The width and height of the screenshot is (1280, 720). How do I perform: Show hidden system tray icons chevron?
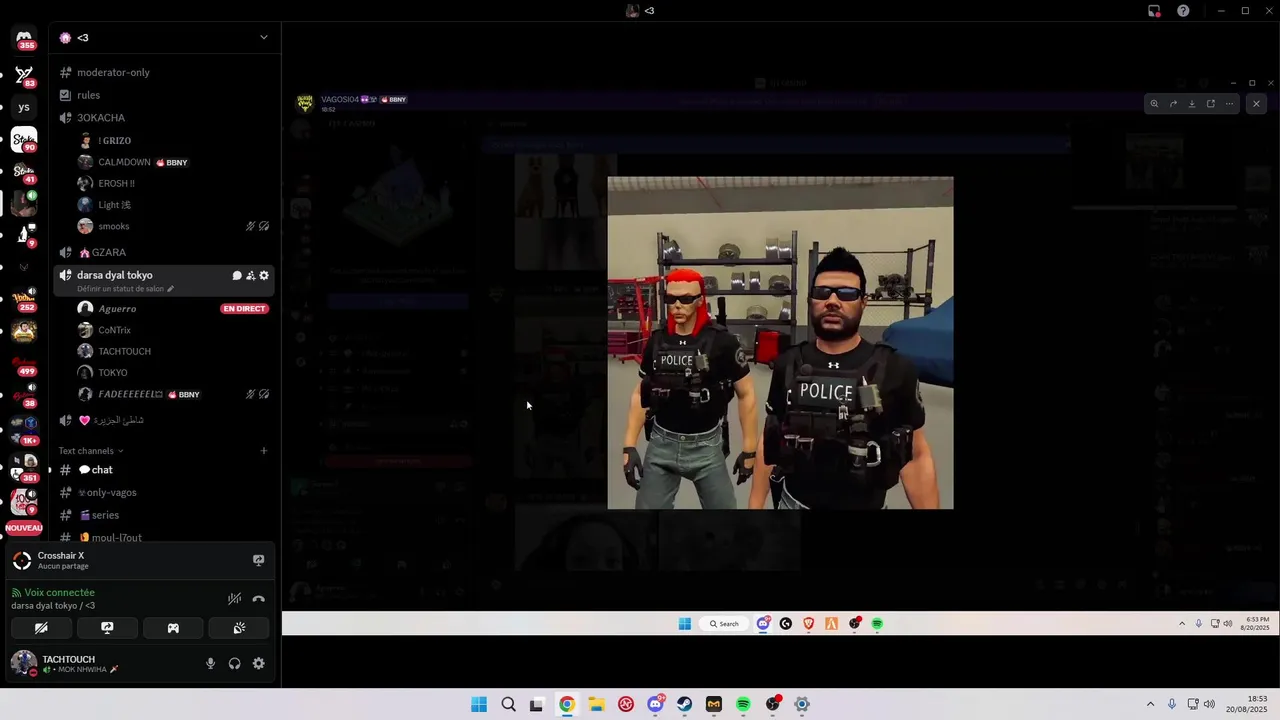1150,704
